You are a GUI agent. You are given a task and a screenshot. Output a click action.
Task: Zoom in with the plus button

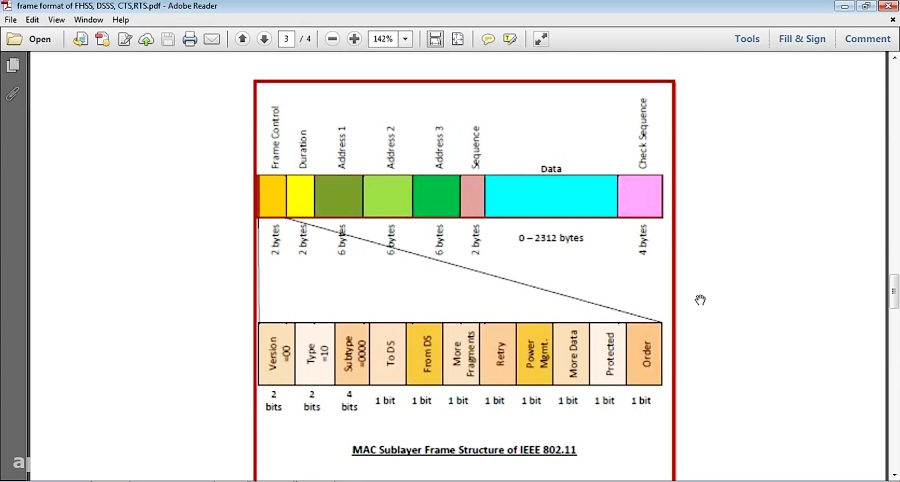pos(355,39)
